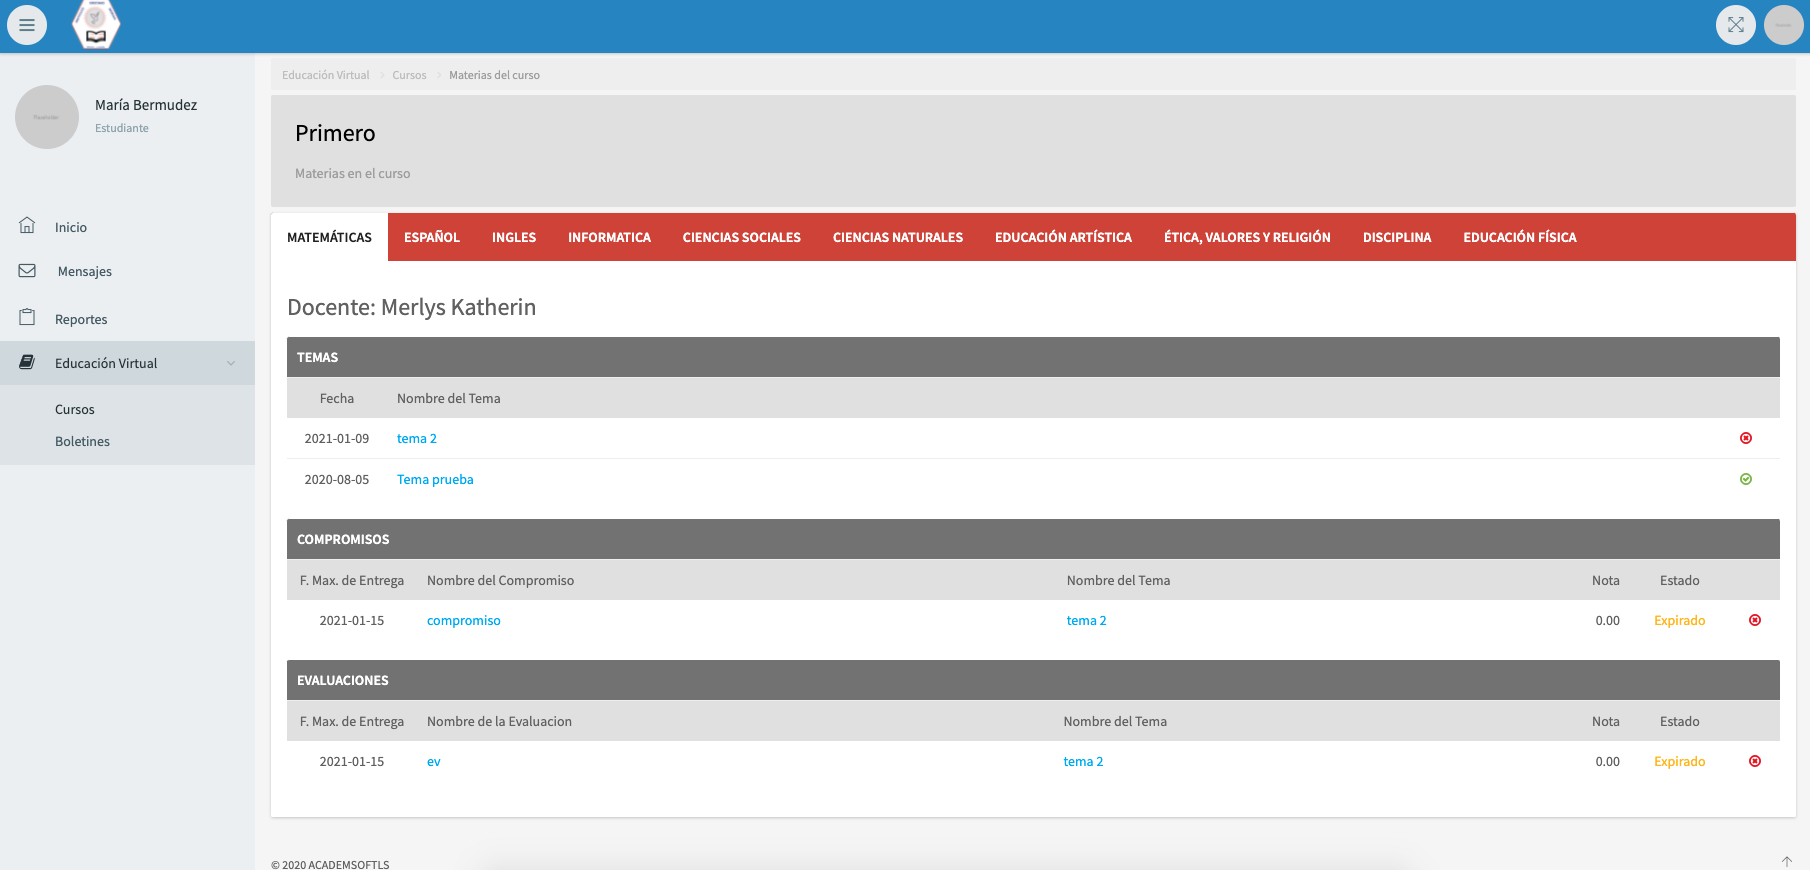Click the Educación Virtual chevron arrow
The image size is (1810, 870).
(x=231, y=363)
